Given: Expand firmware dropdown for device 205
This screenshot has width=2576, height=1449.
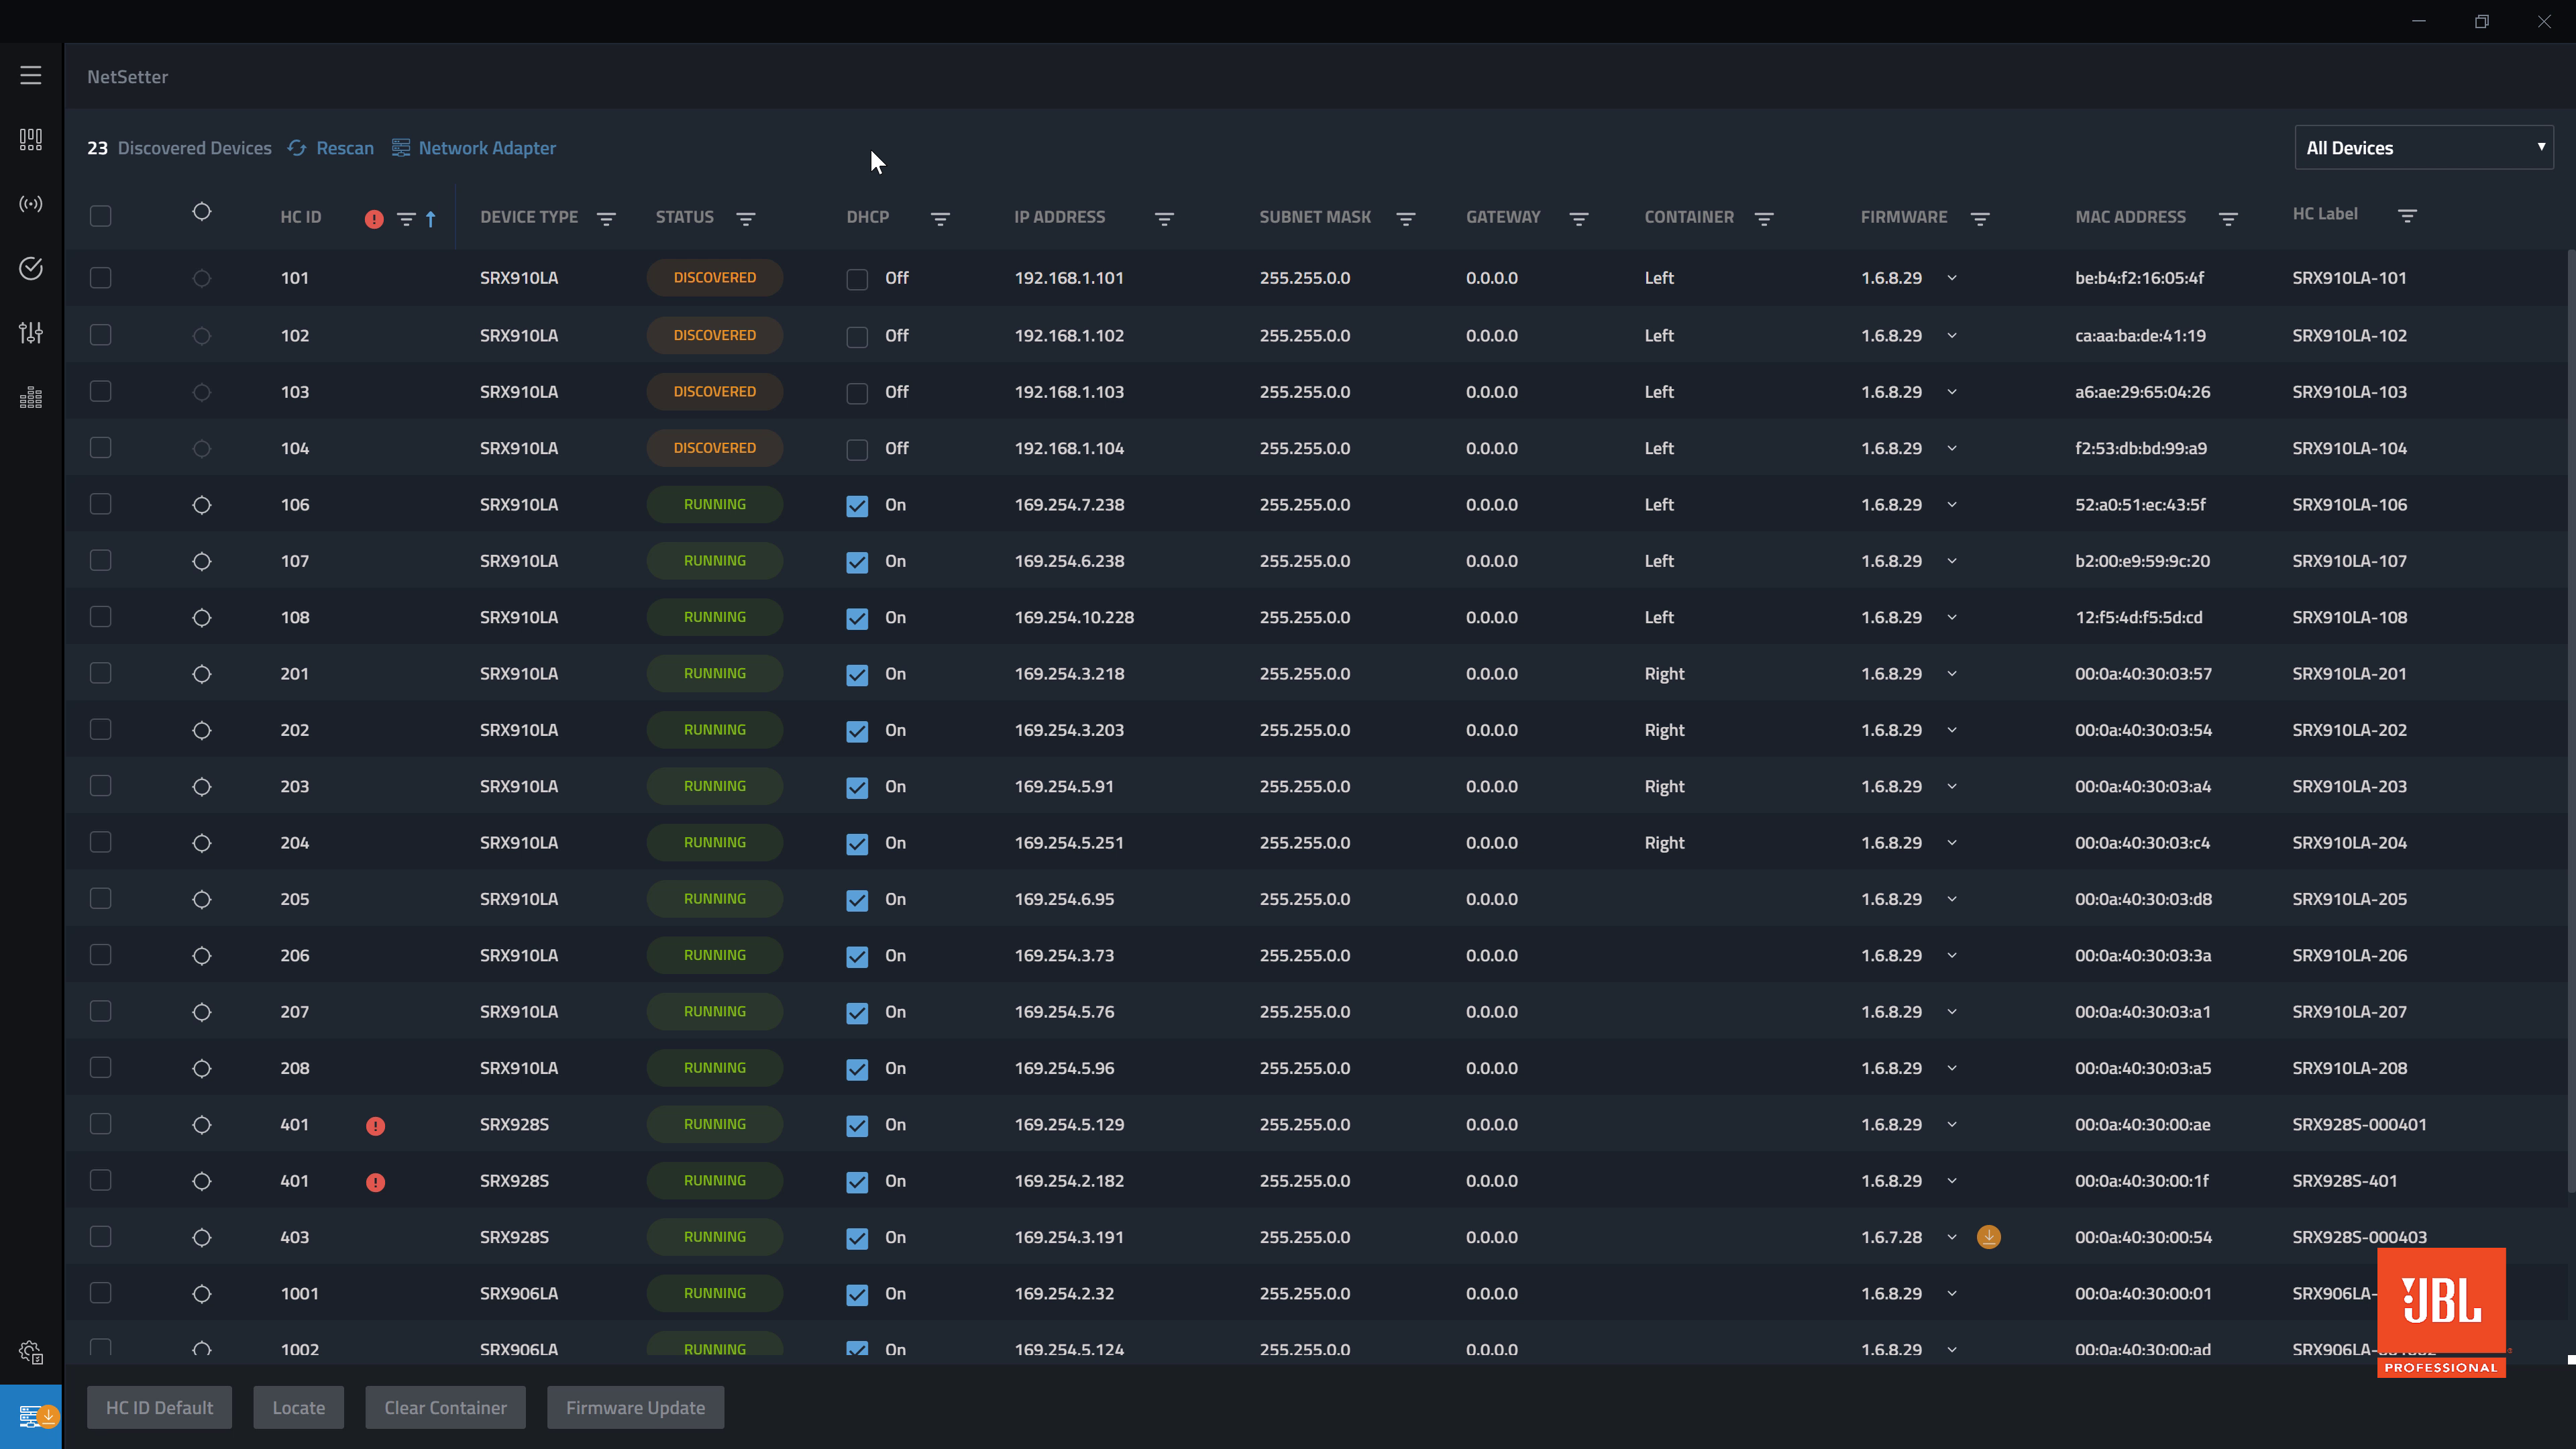Looking at the screenshot, I should point(1952,899).
